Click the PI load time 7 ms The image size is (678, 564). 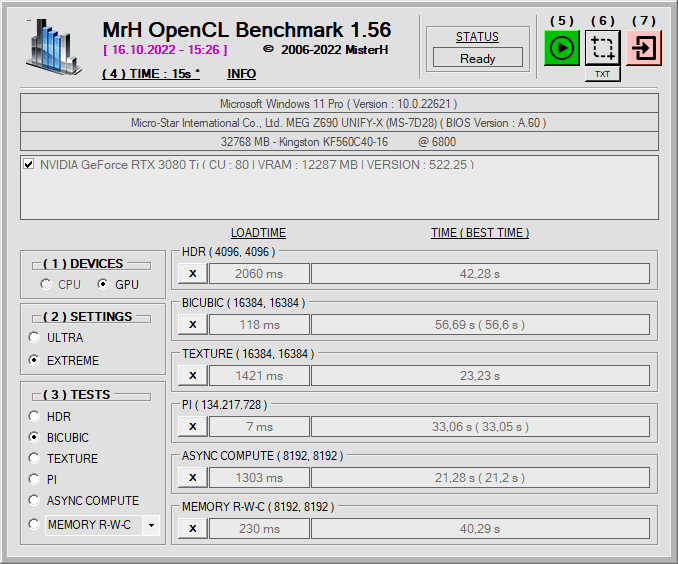click(259, 426)
